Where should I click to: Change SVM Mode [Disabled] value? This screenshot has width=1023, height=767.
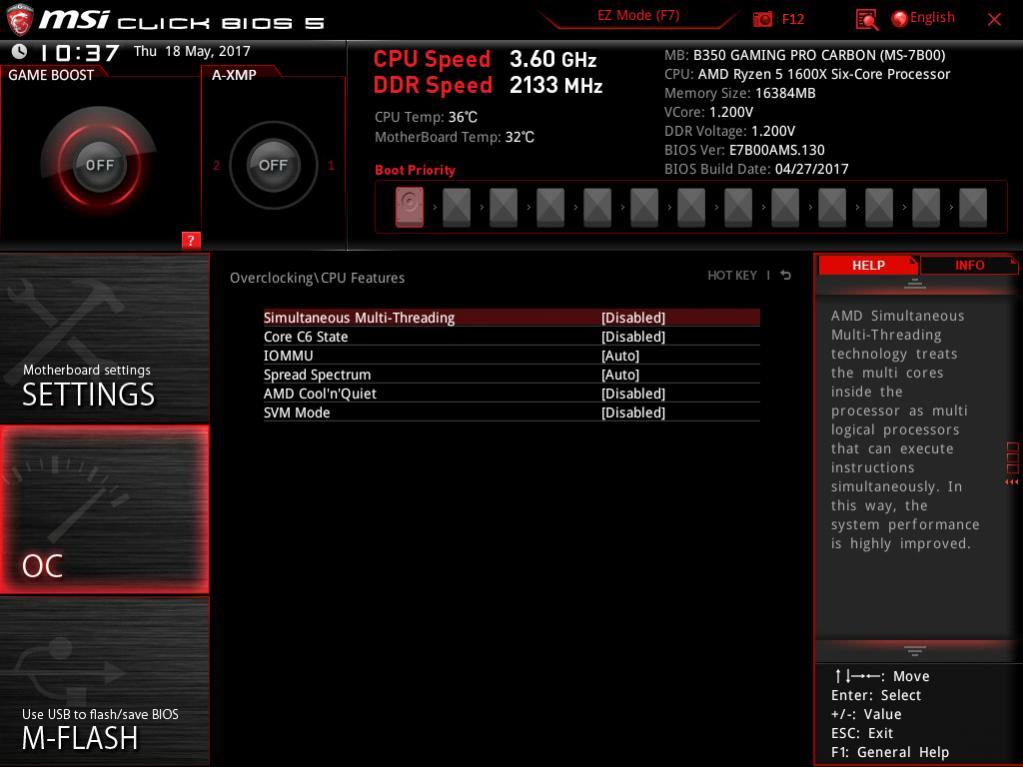click(633, 412)
